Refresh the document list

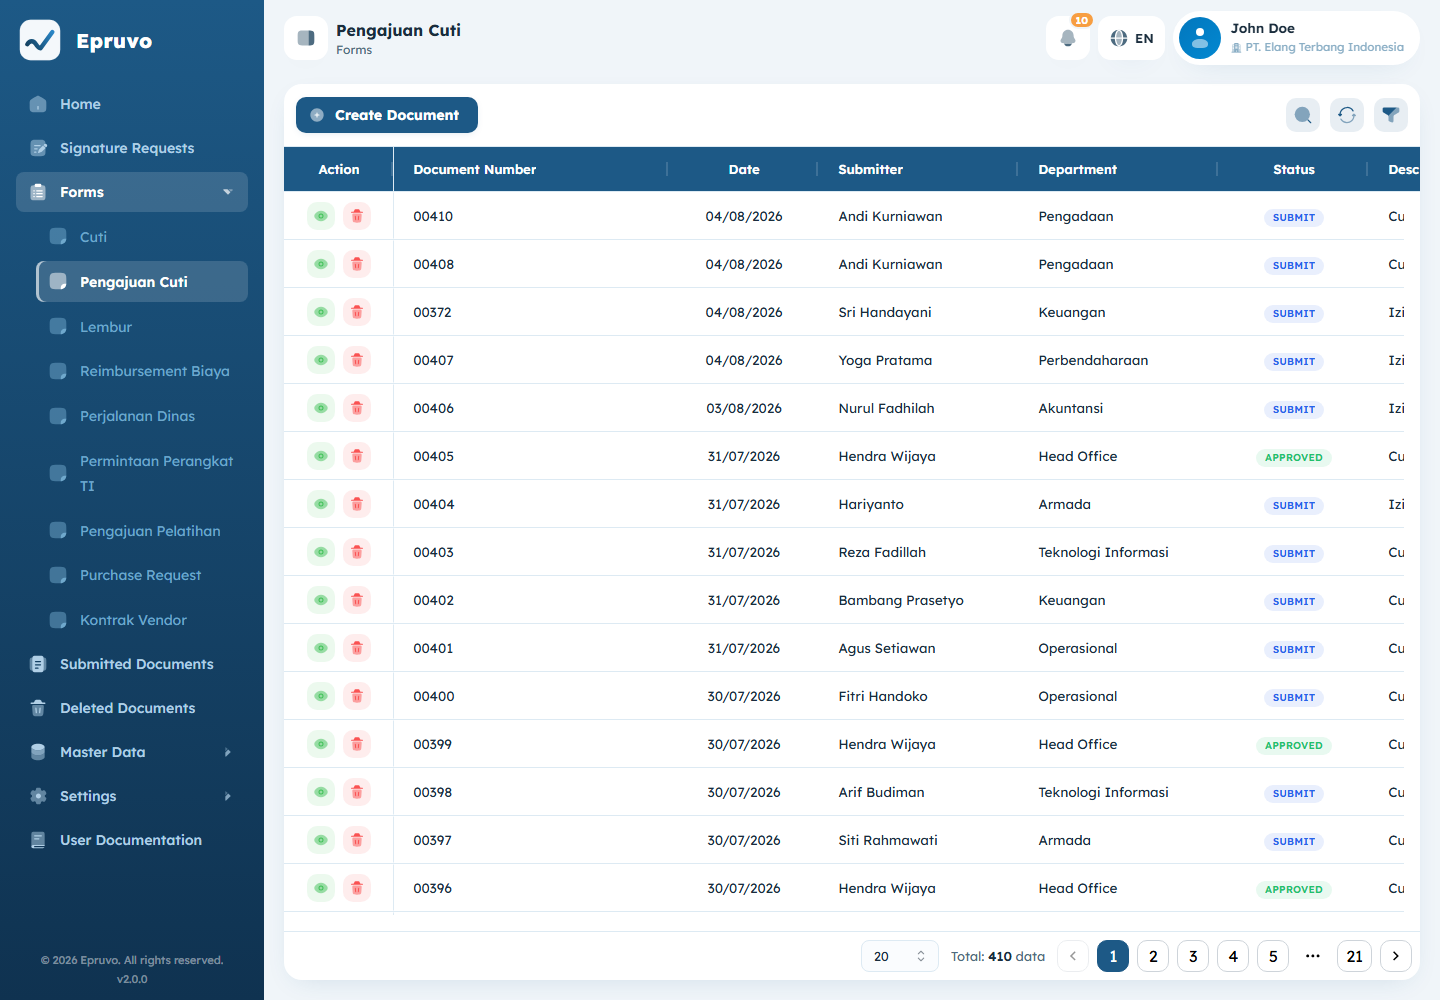pos(1347,115)
